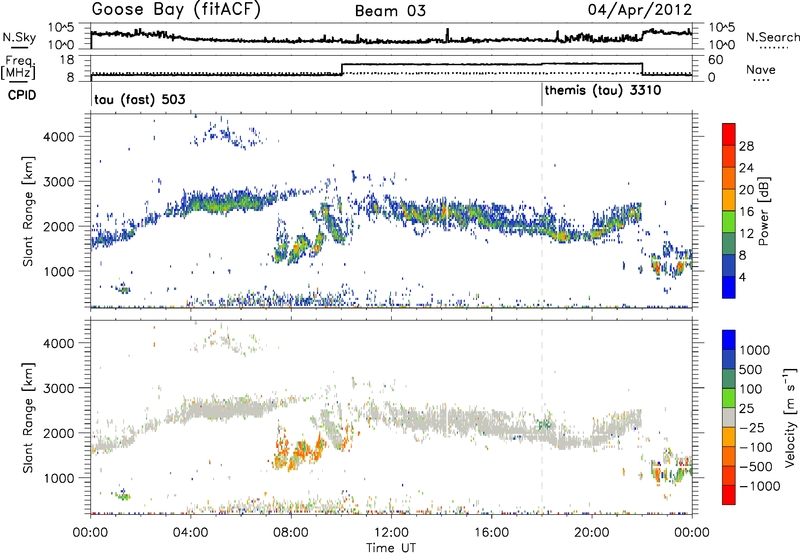Pick the yellow-orange 16–20 dB power color
Image resolution: width=800 pixels, height=554 pixels.
coord(729,200)
